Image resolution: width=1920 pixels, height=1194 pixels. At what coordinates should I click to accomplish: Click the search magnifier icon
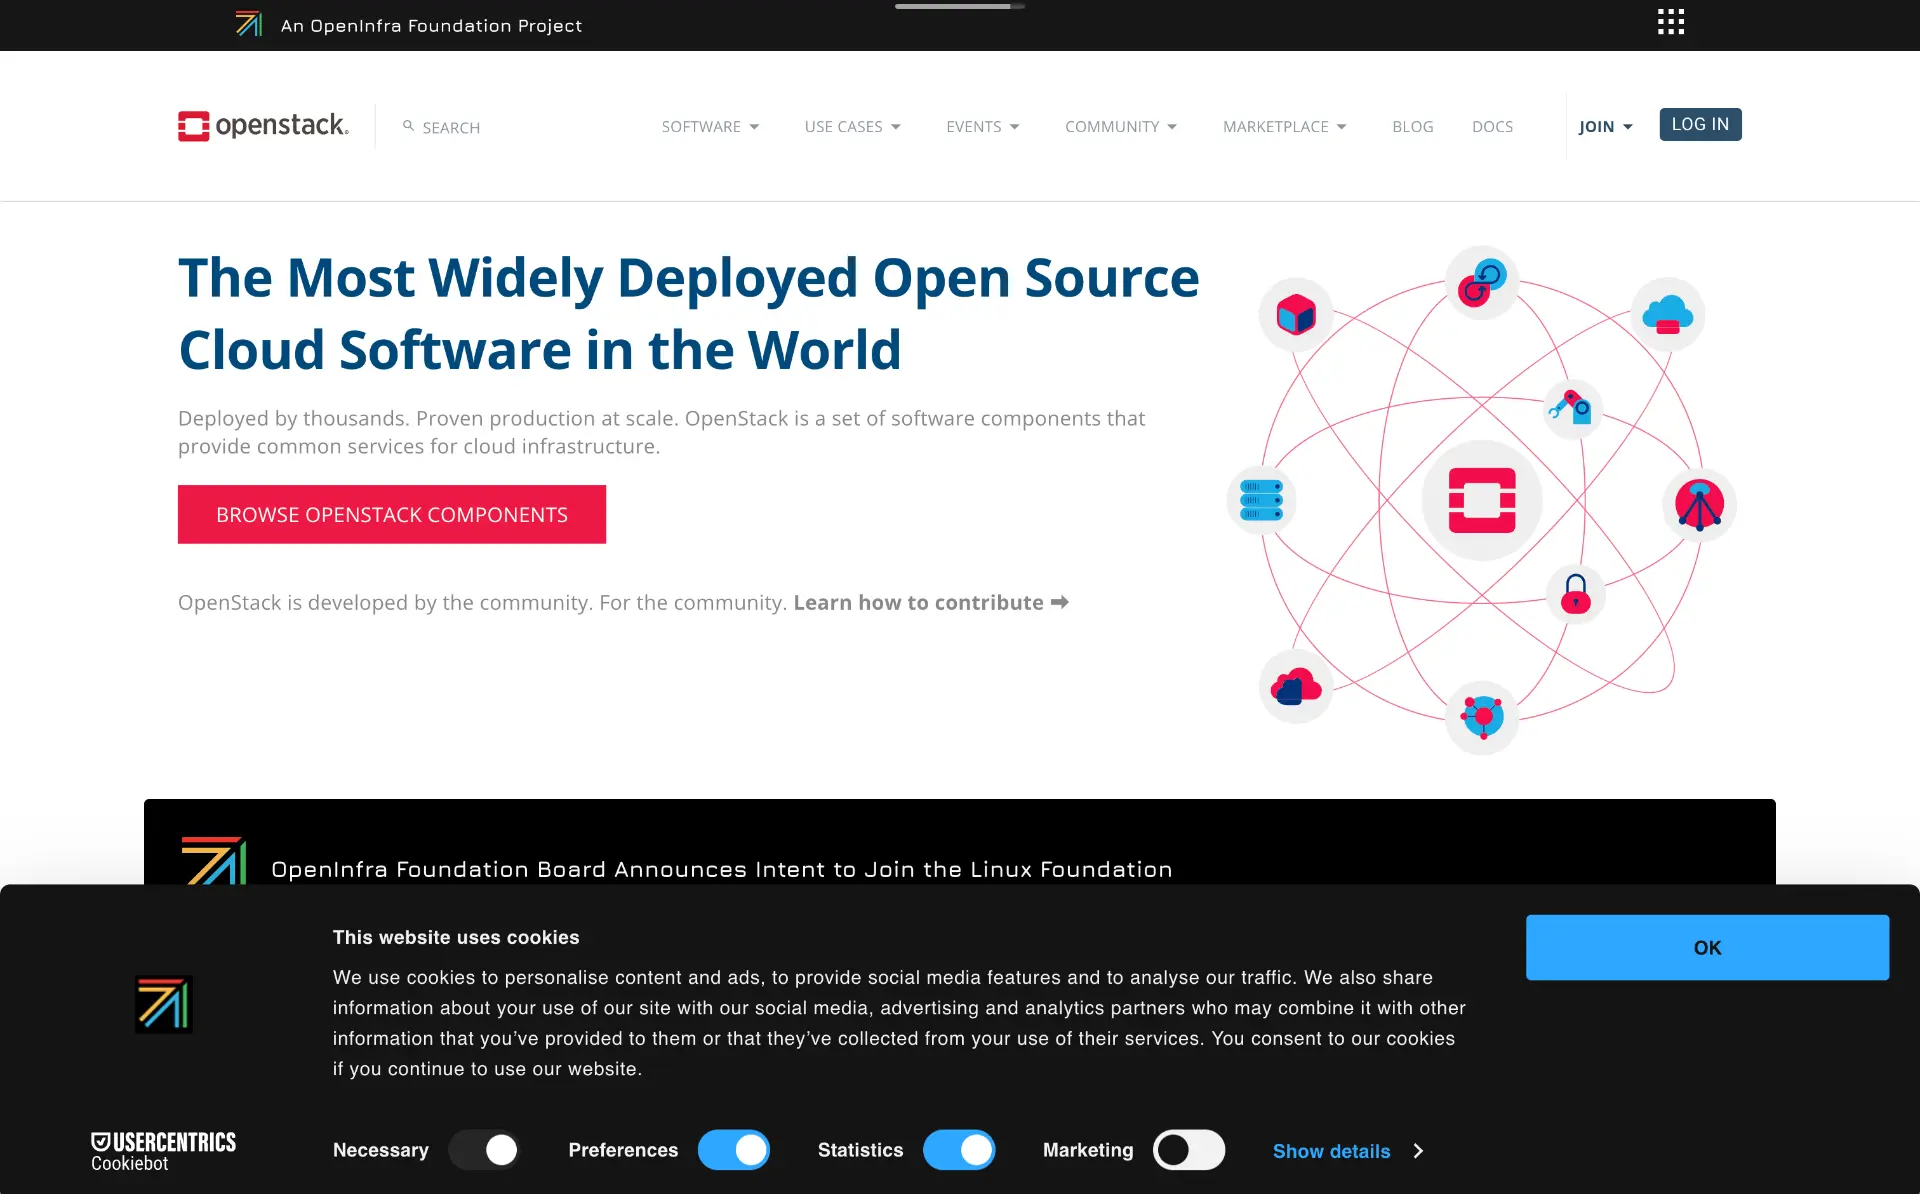coord(408,126)
